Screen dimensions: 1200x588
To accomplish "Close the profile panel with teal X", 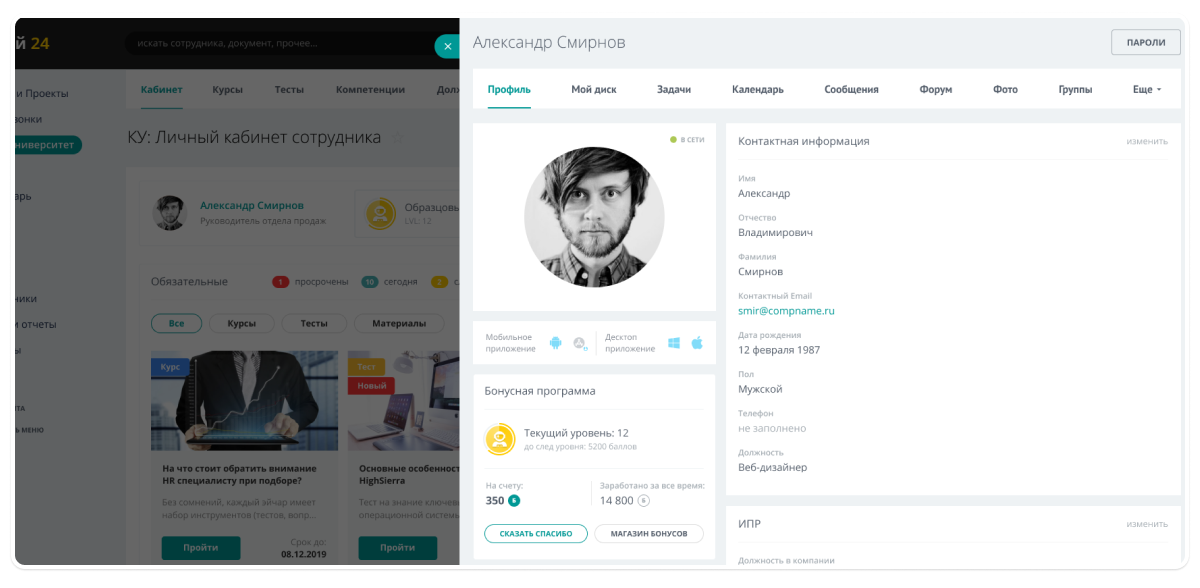I will 447,46.
